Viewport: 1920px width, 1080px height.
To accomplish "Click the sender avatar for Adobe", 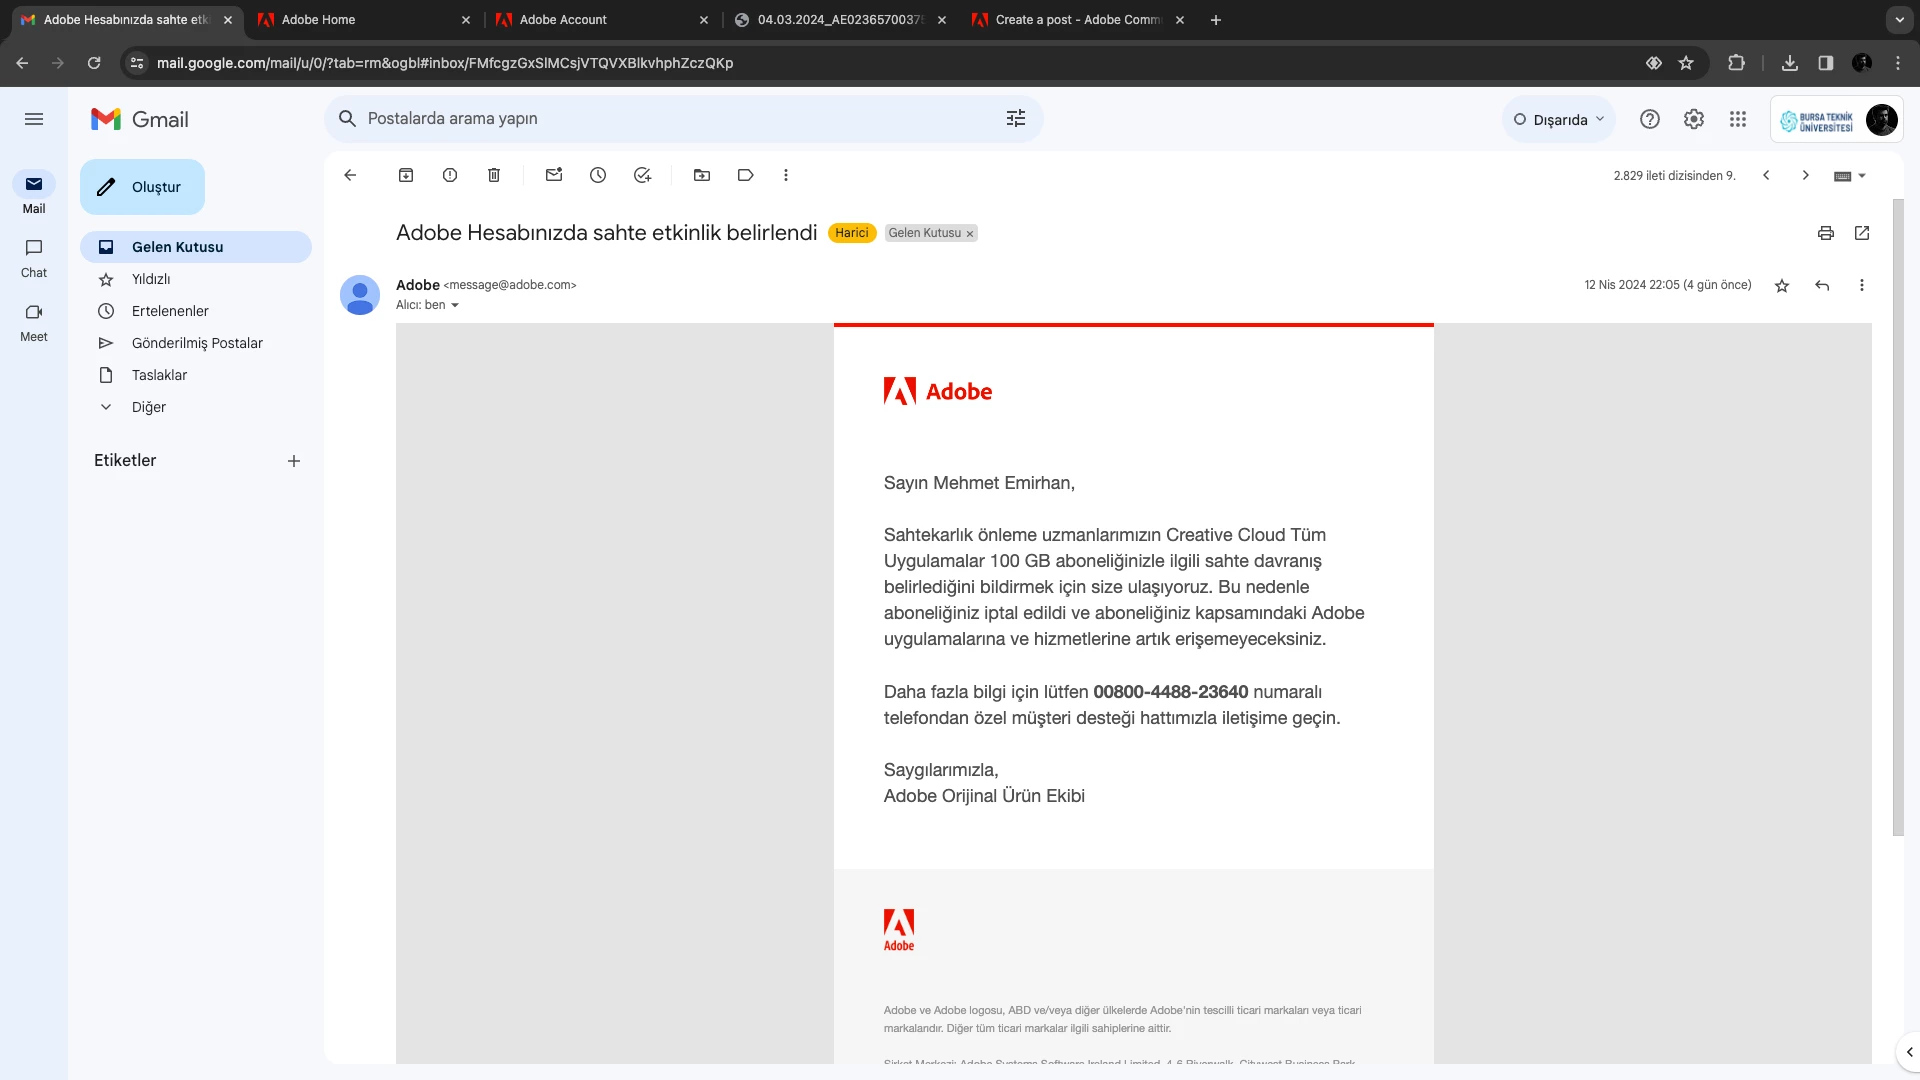I will 360,295.
